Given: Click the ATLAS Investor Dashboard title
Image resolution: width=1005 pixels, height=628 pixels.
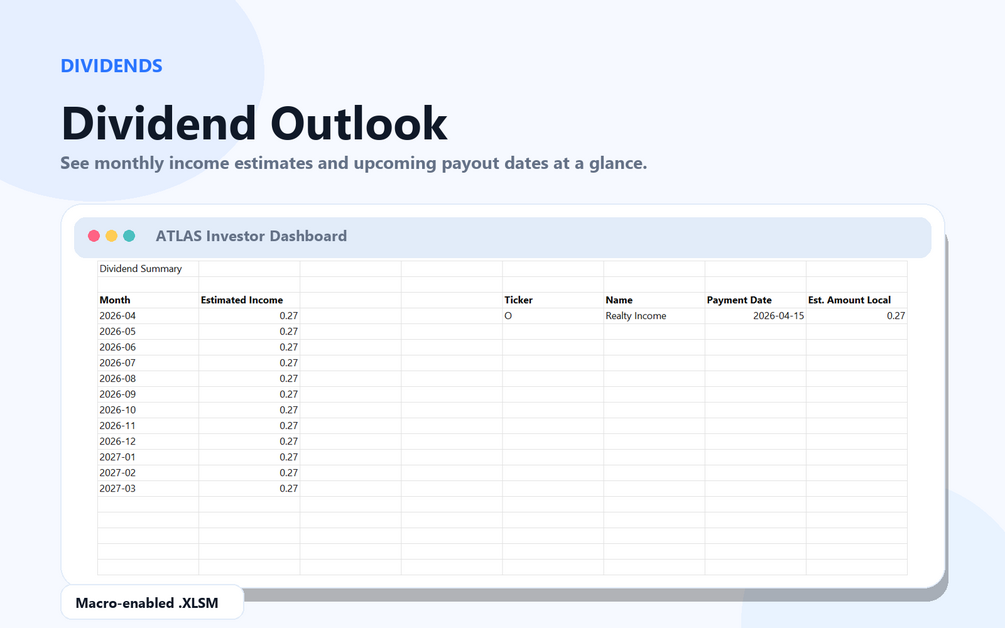Looking at the screenshot, I should pyautogui.click(x=251, y=236).
